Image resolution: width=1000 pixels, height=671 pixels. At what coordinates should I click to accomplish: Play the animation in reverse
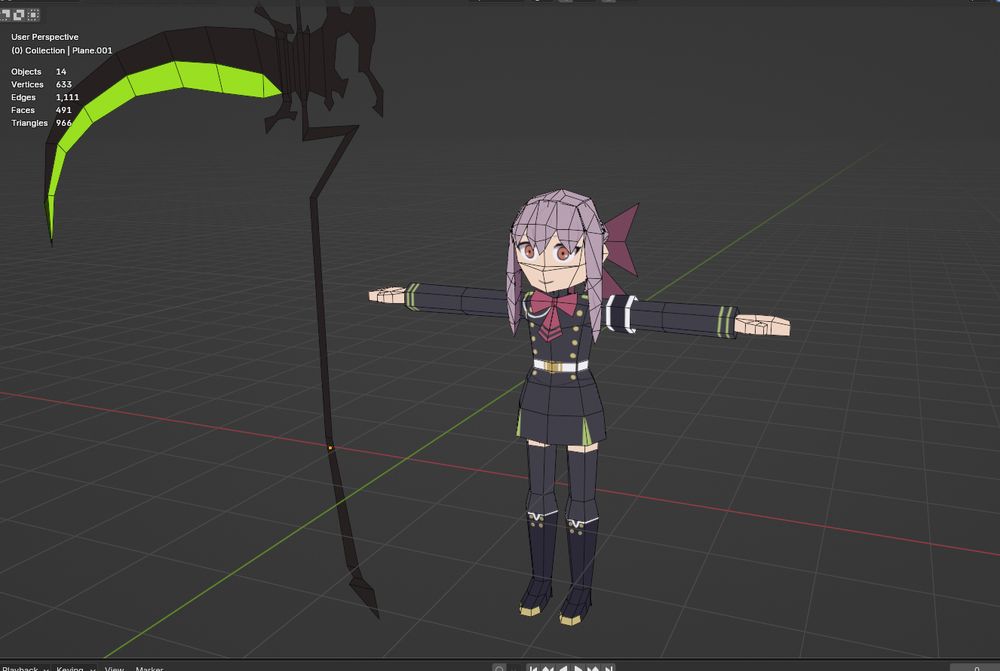coord(562,667)
